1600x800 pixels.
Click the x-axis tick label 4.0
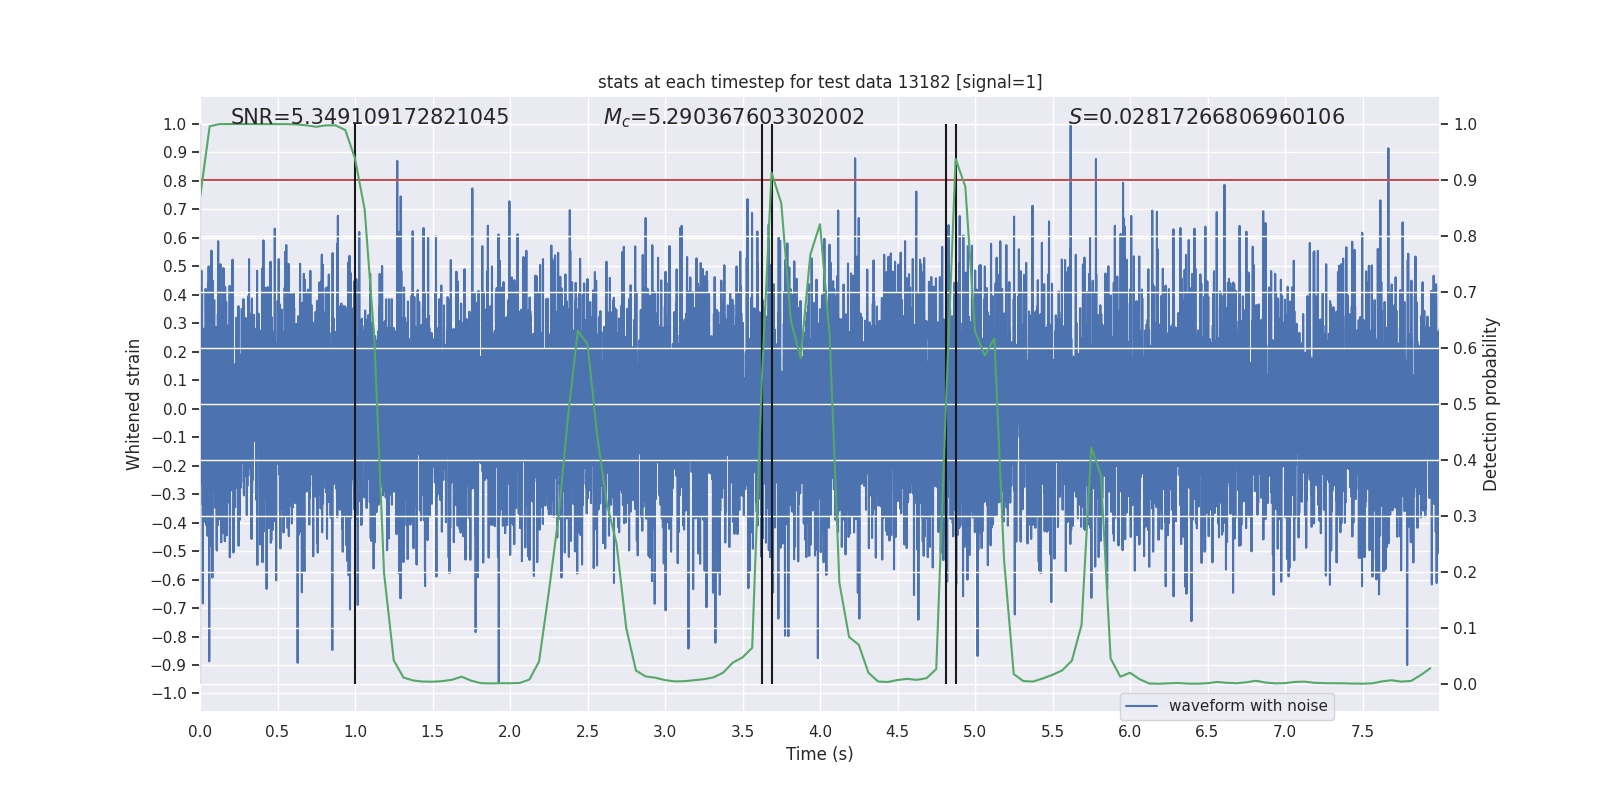pos(820,732)
